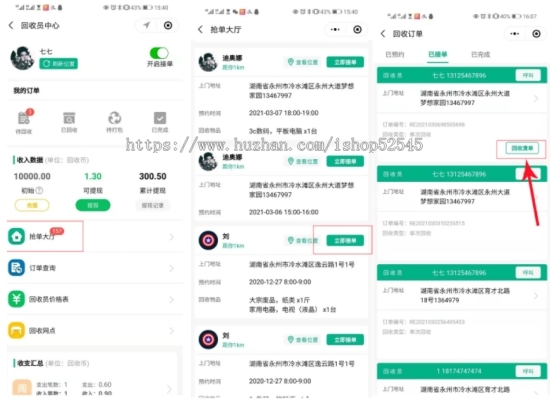Switch to the 已预约 tab in 回收订单

[x=395, y=54]
